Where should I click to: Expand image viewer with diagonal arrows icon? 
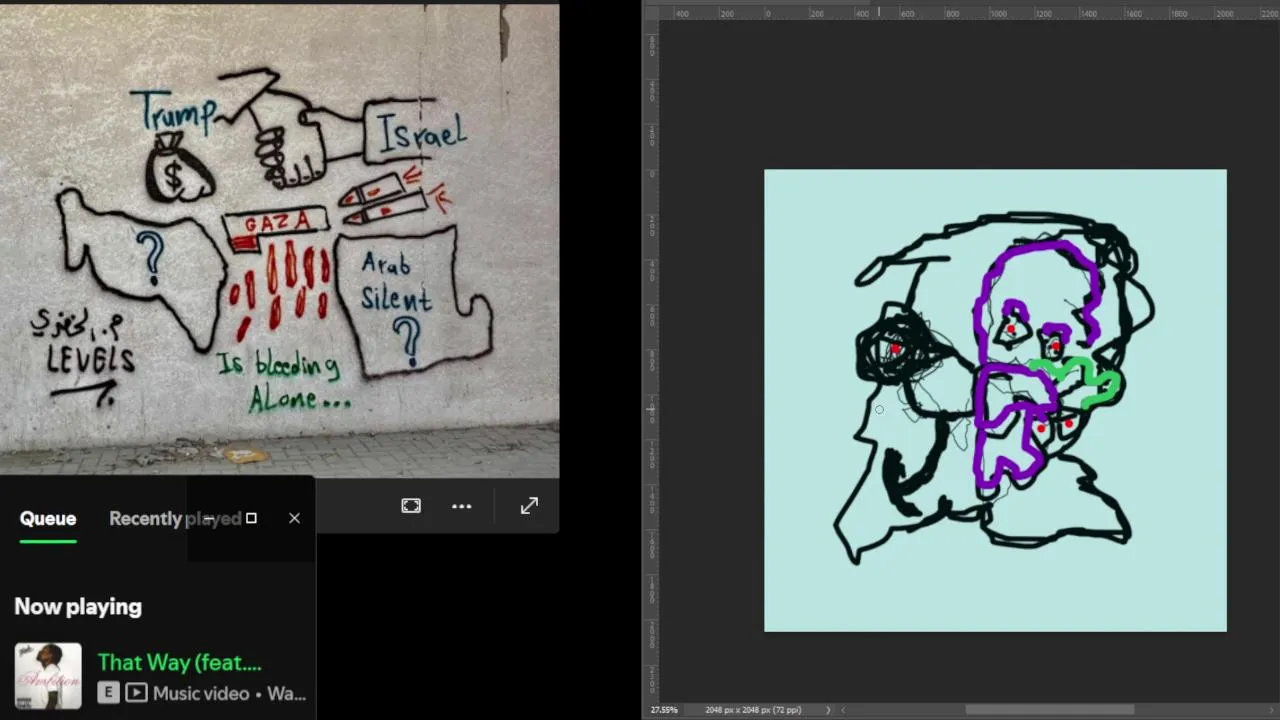pos(529,506)
